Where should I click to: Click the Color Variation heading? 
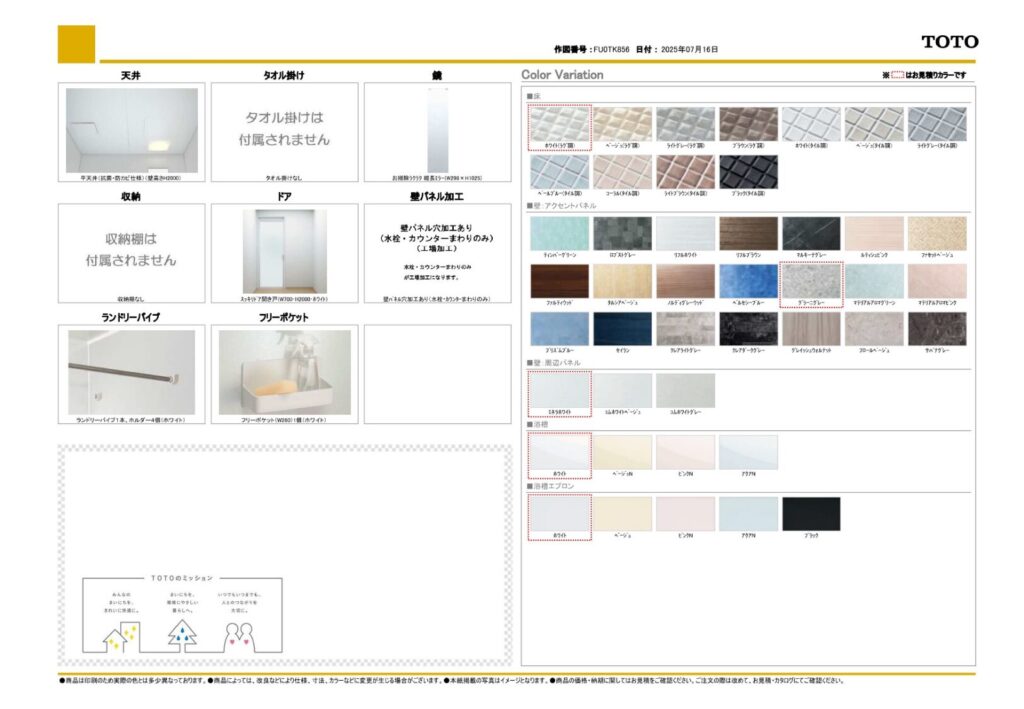(562, 75)
